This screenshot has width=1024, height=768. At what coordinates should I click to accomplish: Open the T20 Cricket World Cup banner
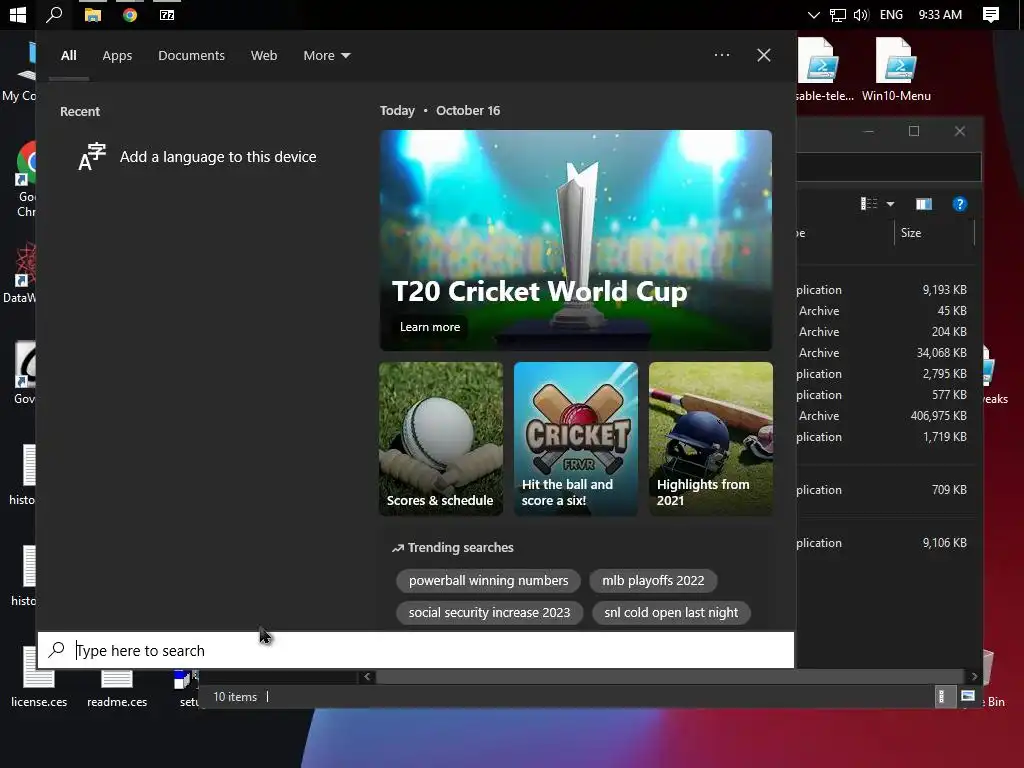click(575, 240)
